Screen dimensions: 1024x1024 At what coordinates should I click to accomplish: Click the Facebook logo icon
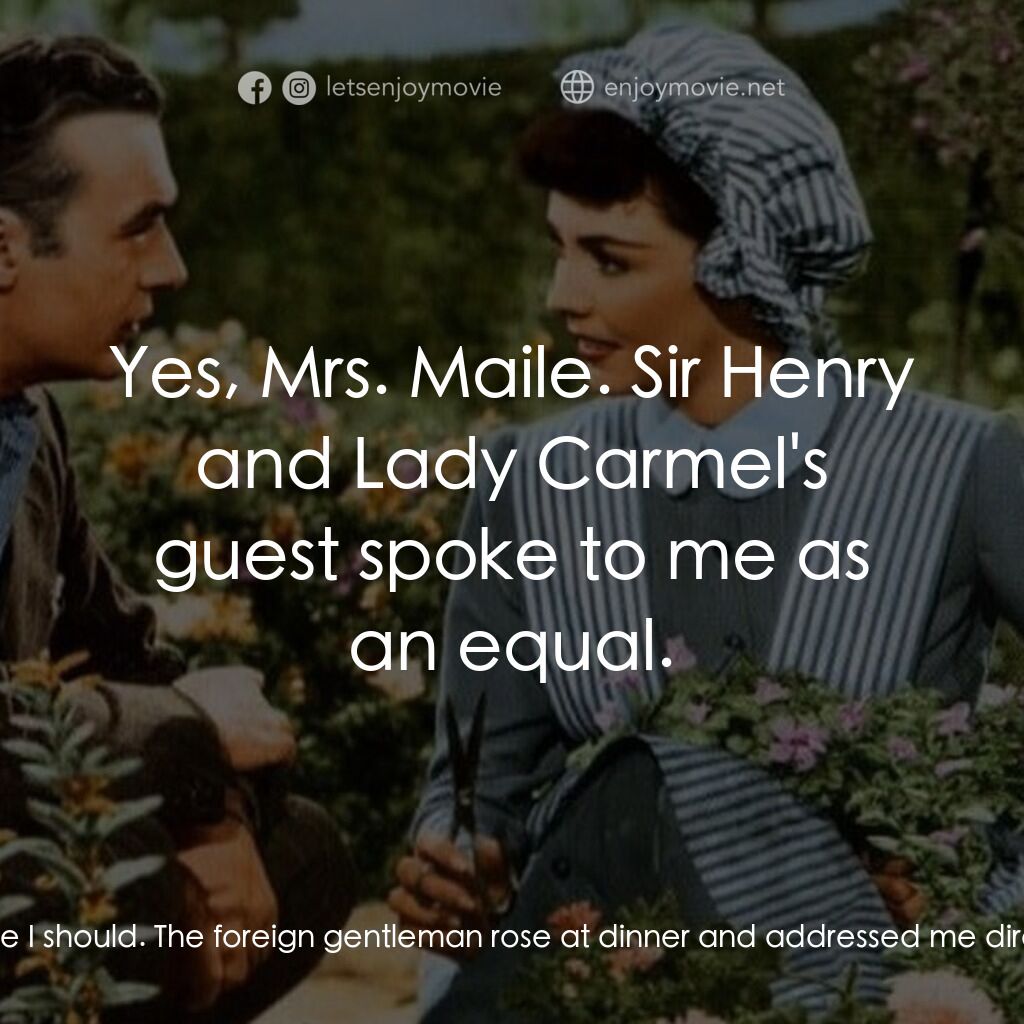tap(255, 88)
